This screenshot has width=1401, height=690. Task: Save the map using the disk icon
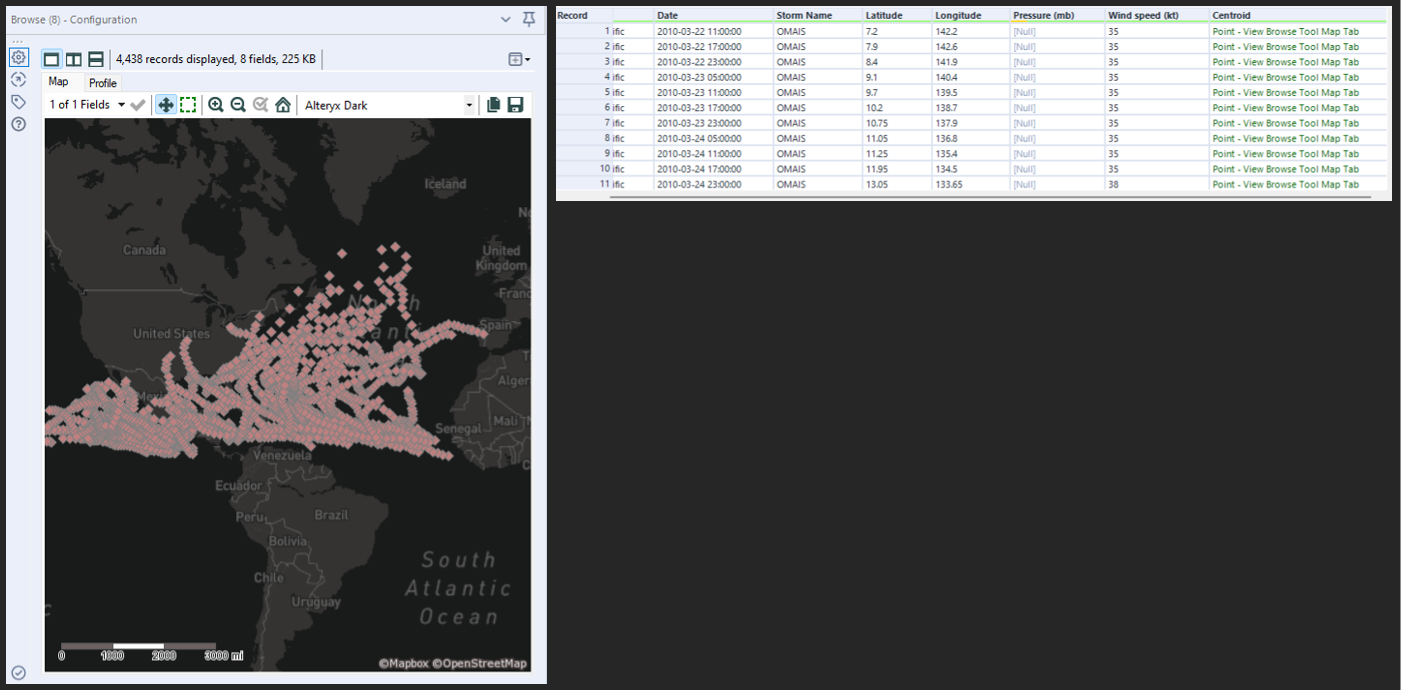(x=516, y=105)
